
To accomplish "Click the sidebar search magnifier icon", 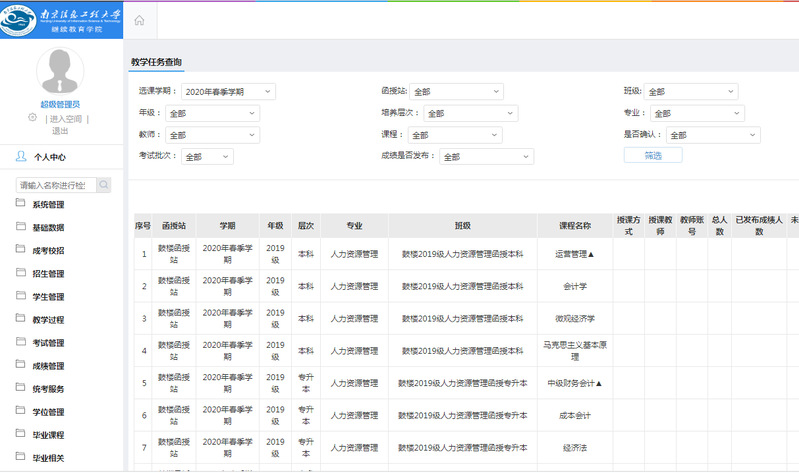I will tap(103, 185).
